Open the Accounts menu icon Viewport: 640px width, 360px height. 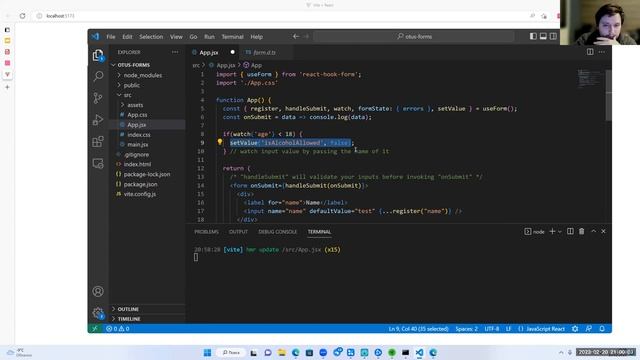click(x=98, y=291)
